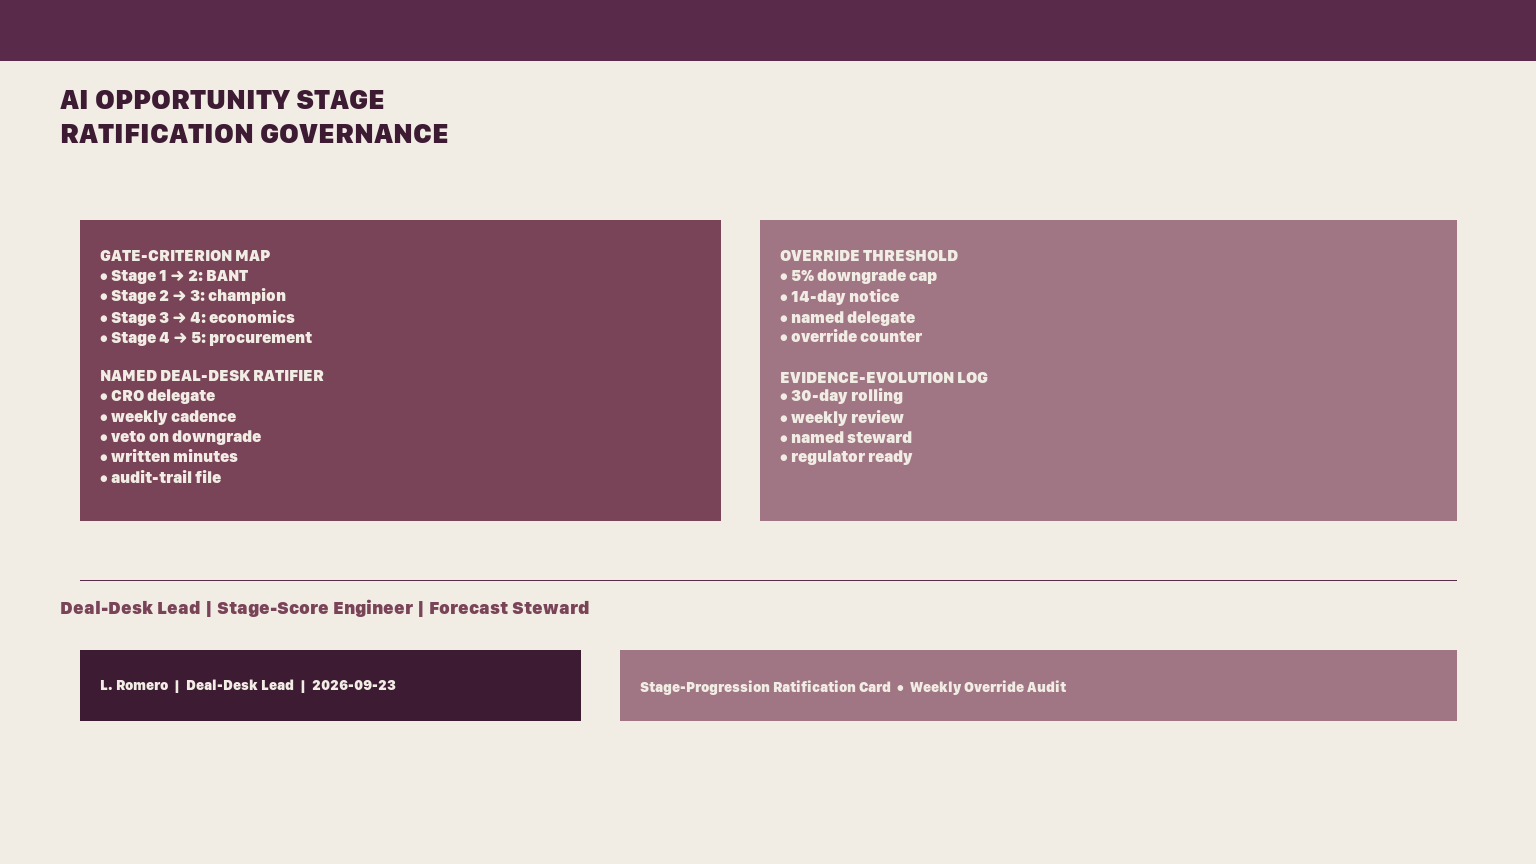Click the '30-day rolling' bullet
Viewport: 1536px width, 864px height.
[x=841, y=396]
